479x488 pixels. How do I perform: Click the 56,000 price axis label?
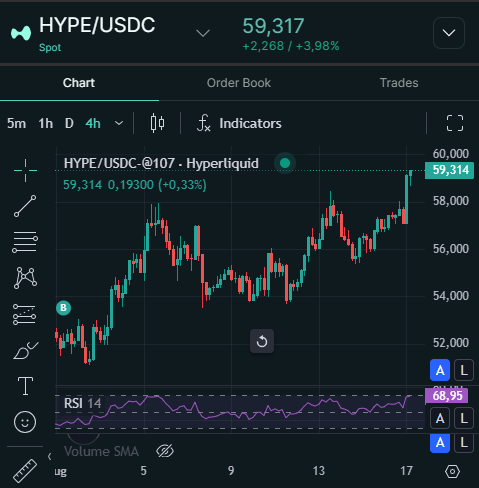(x=451, y=249)
